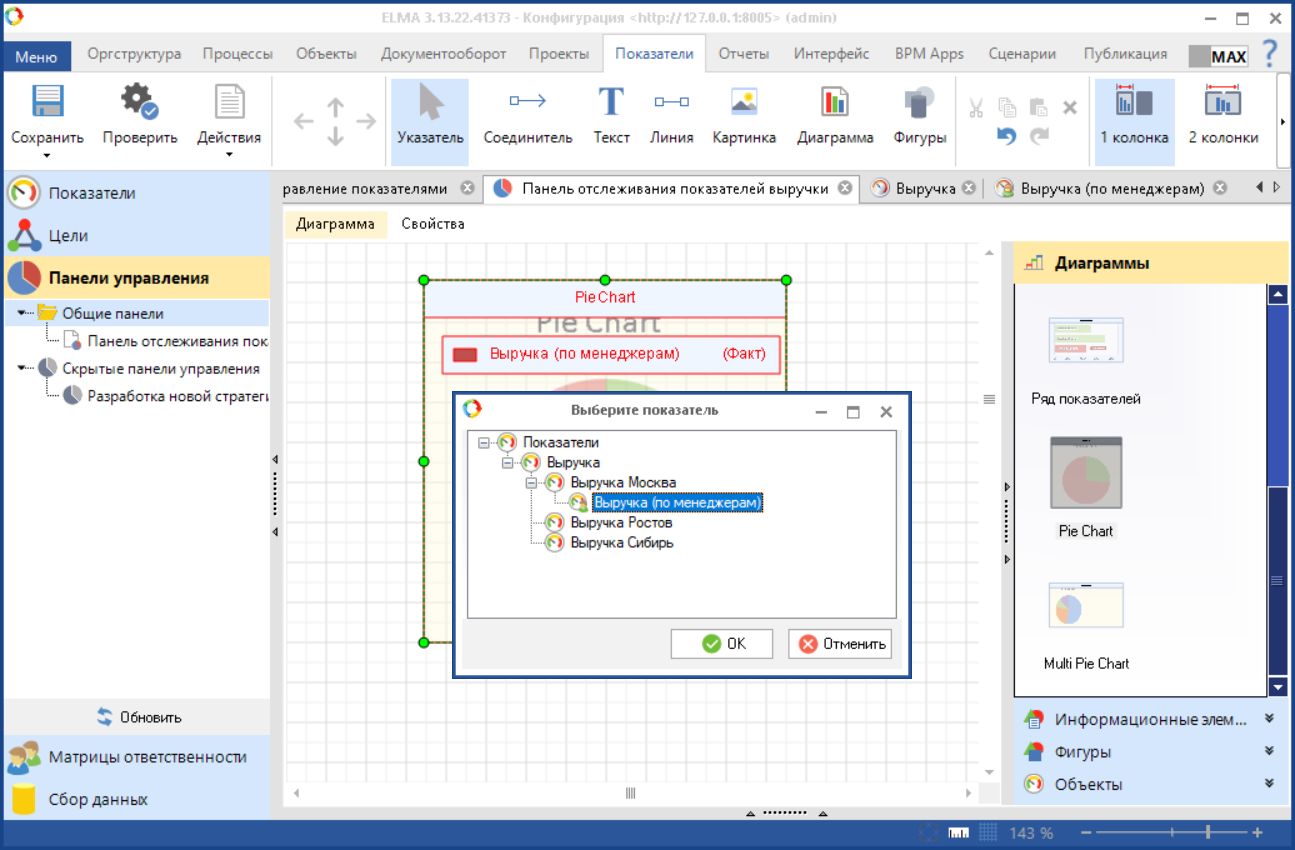Collapse the Выручка Москва node in dialog
Viewport: 1295px width, 850px height.
[531, 482]
